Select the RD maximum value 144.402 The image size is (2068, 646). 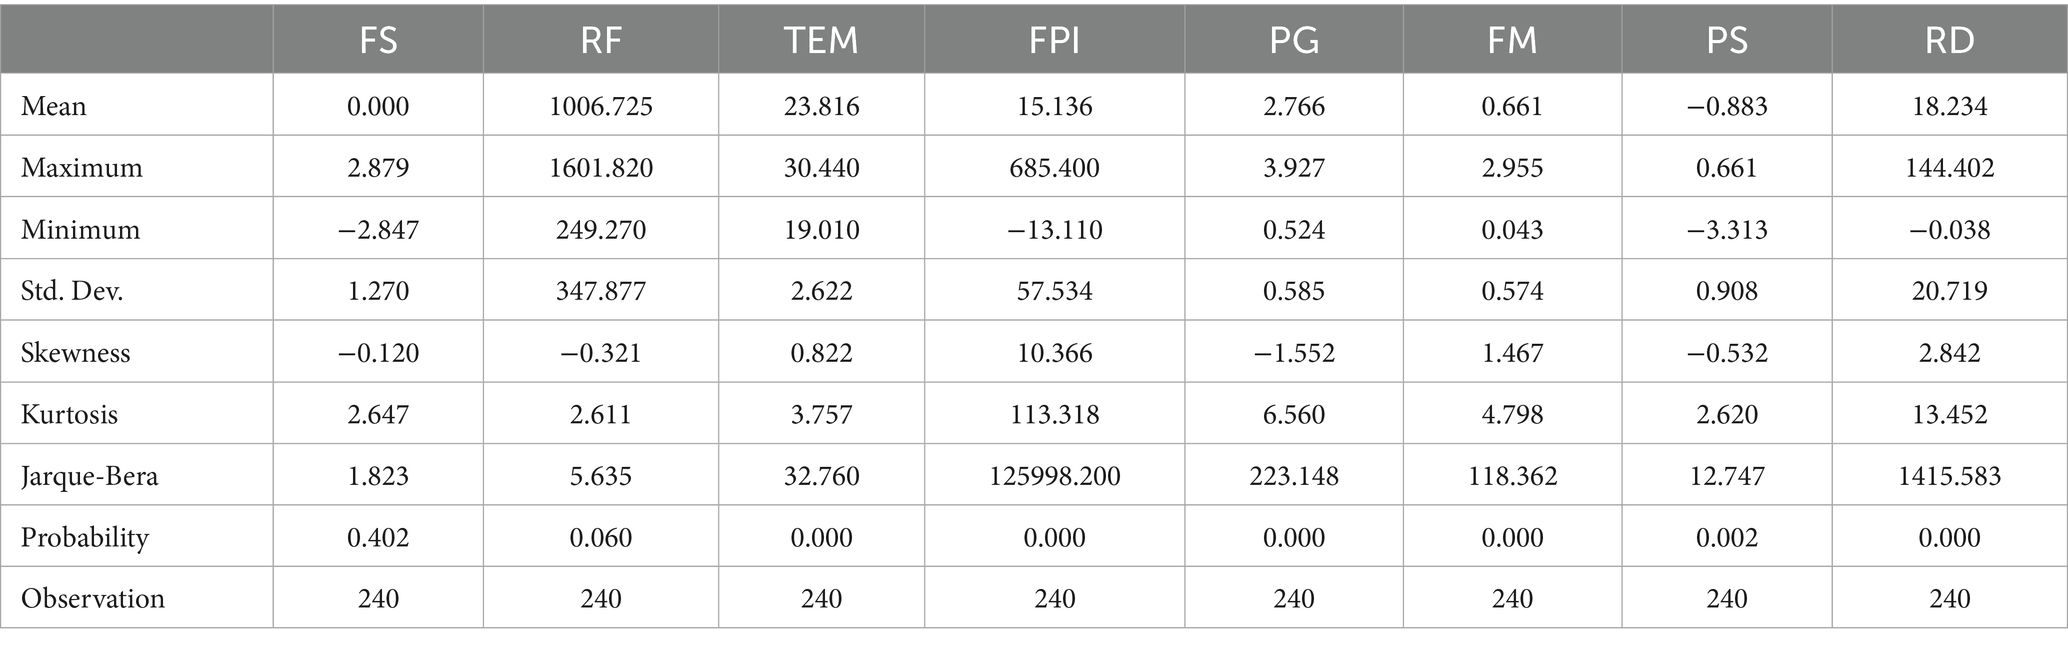pyautogui.click(x=1949, y=168)
